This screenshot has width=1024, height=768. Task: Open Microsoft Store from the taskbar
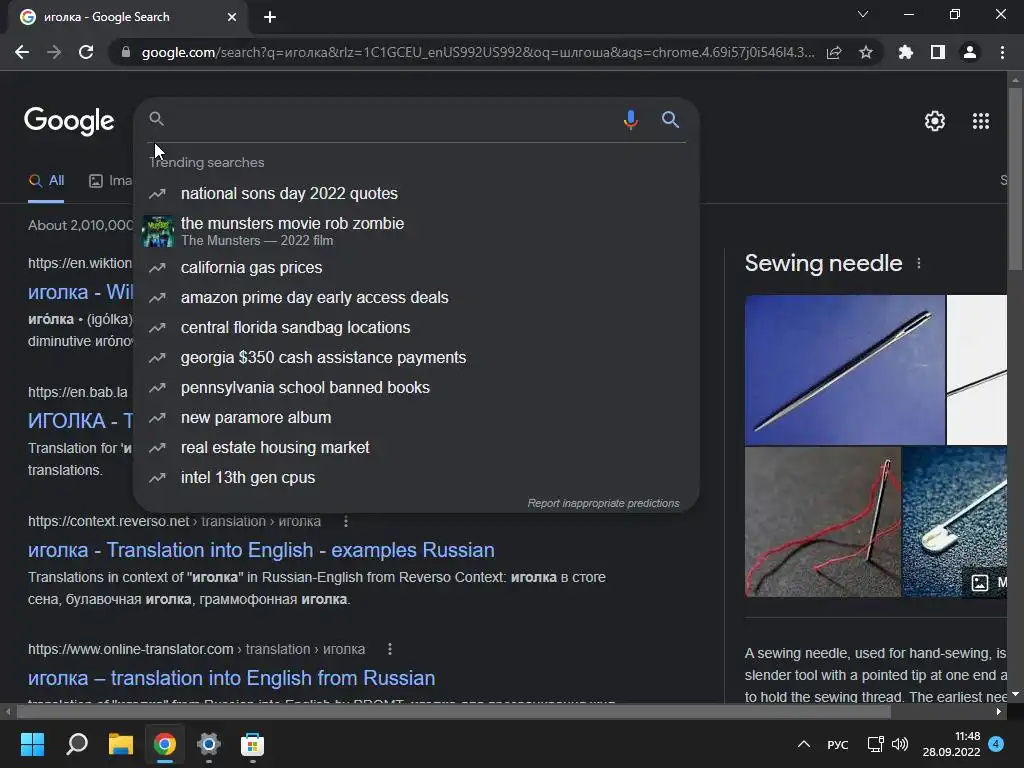click(253, 744)
